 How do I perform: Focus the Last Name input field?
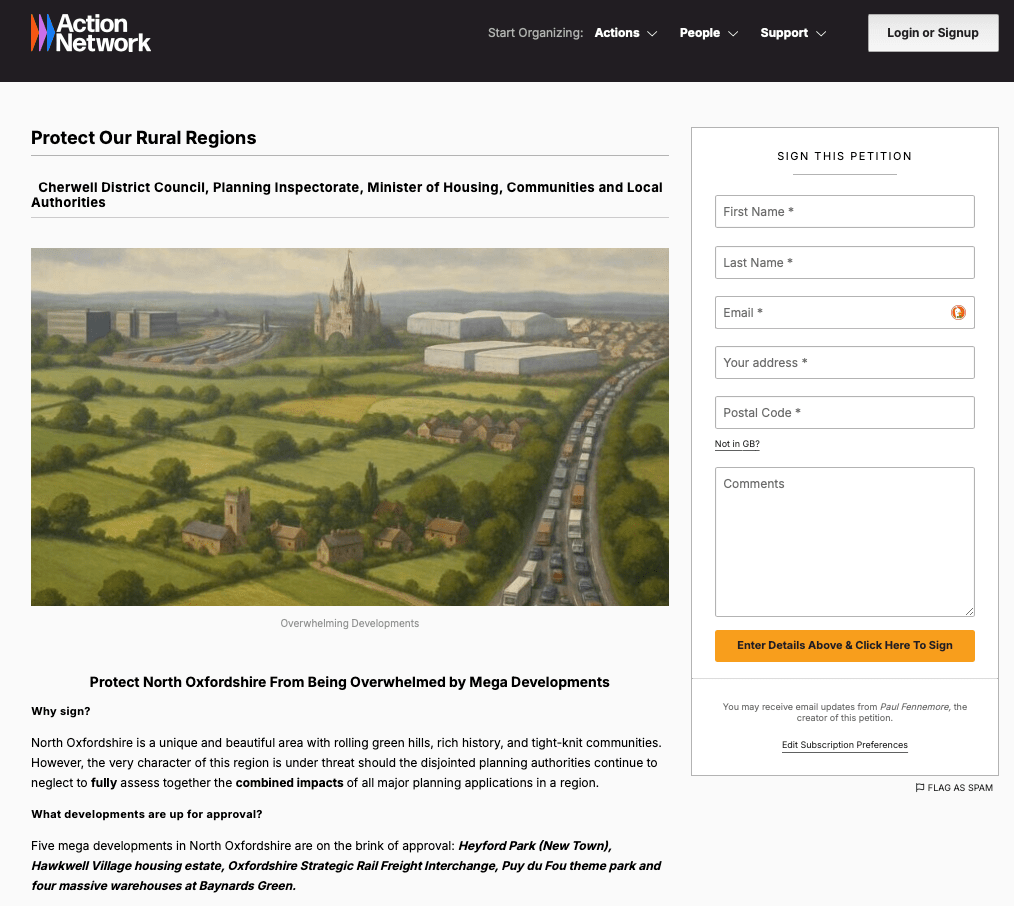(844, 263)
